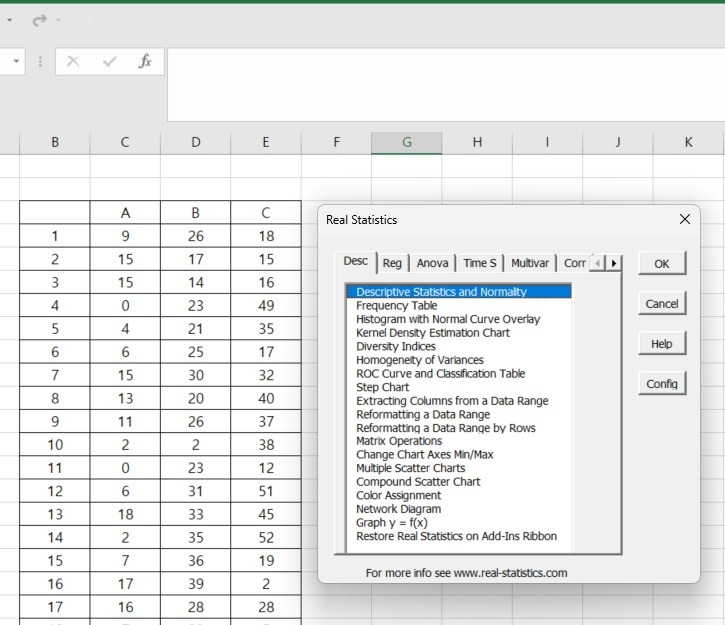Switch to the Multivar tab

point(530,263)
